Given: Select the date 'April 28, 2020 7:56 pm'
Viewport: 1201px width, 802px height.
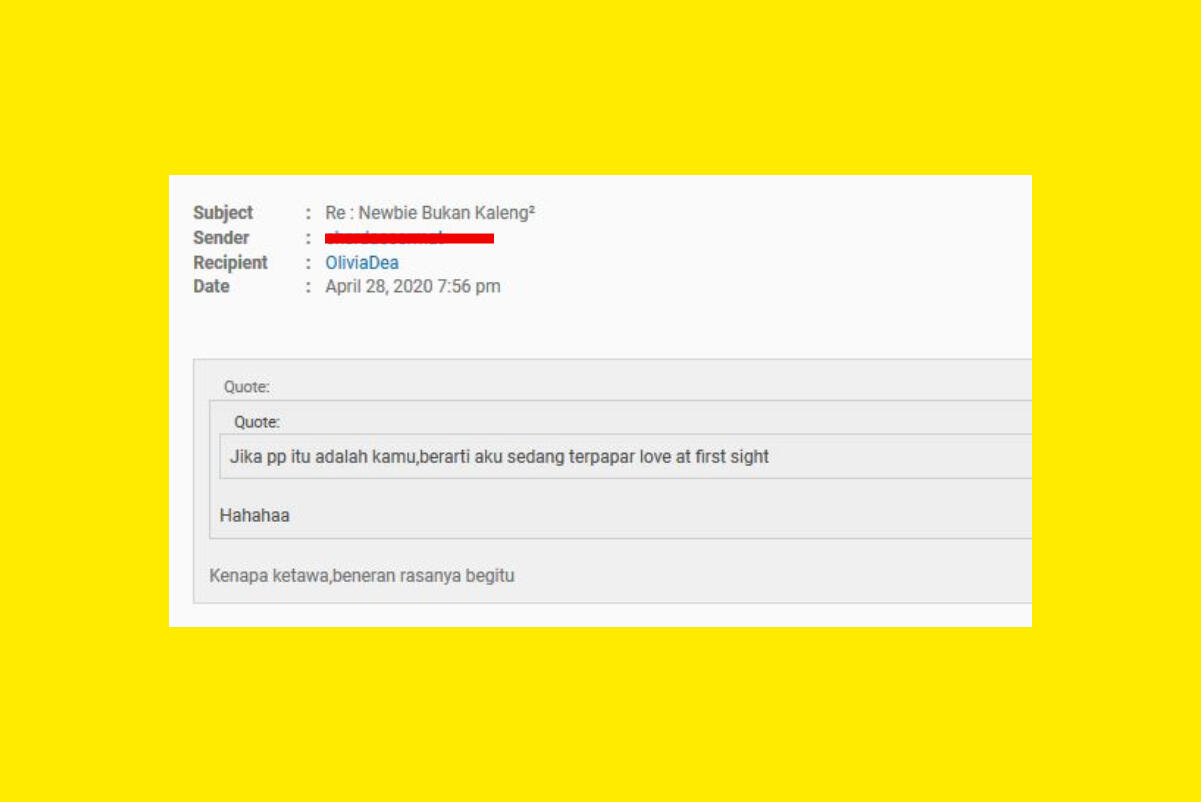Looking at the screenshot, I should (413, 287).
